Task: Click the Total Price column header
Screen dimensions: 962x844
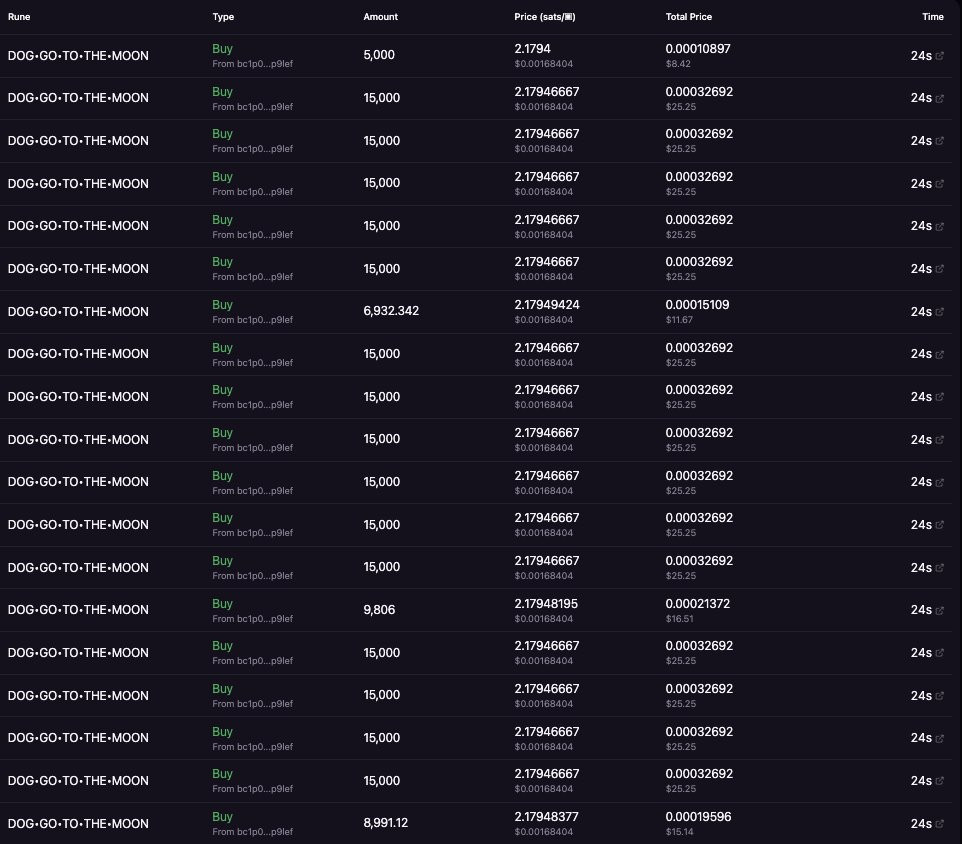Action: pos(689,17)
